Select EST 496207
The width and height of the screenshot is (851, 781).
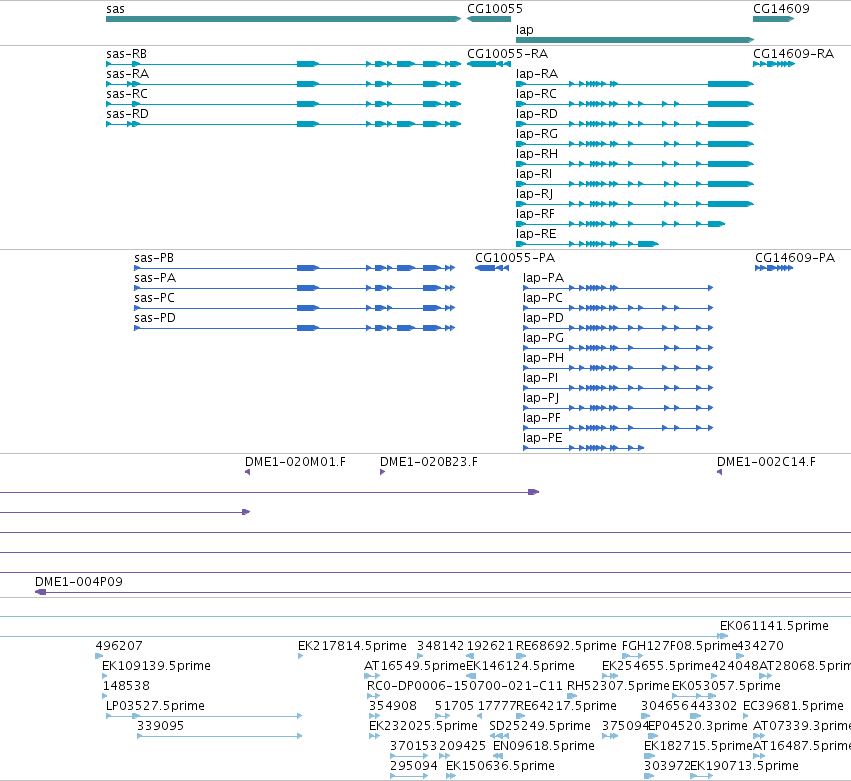(119, 646)
